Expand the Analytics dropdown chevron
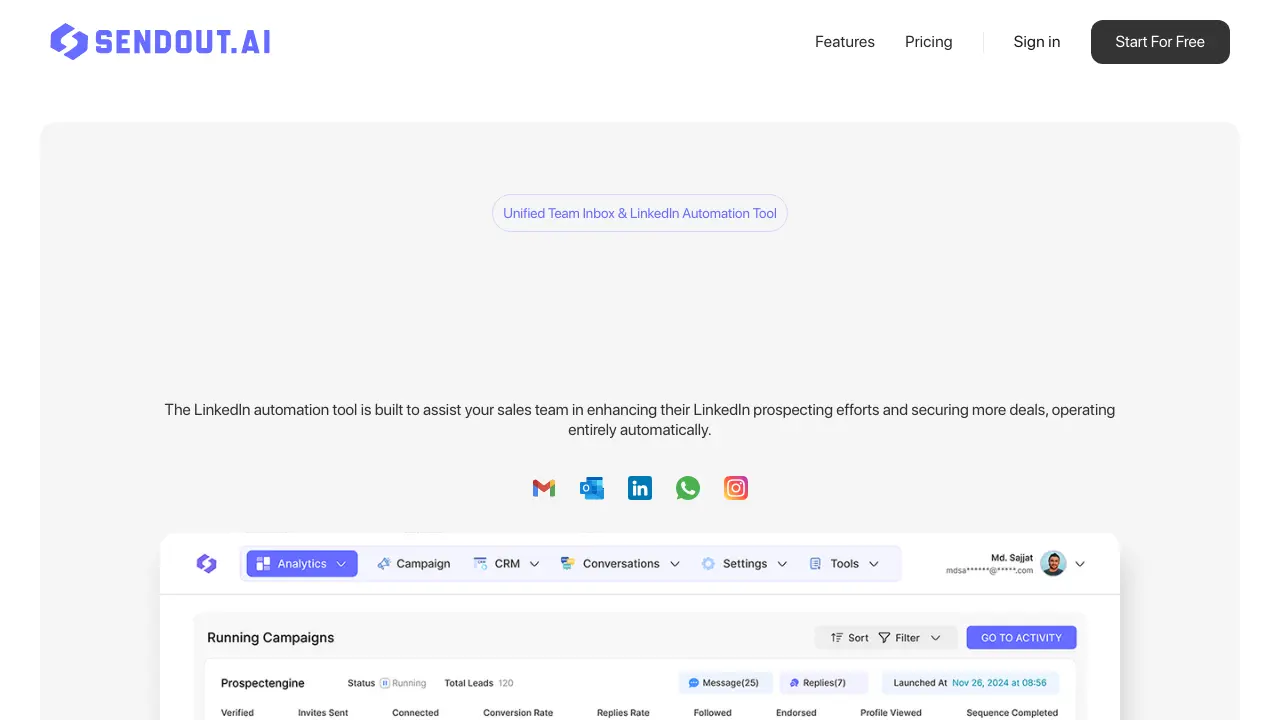 tap(341, 564)
